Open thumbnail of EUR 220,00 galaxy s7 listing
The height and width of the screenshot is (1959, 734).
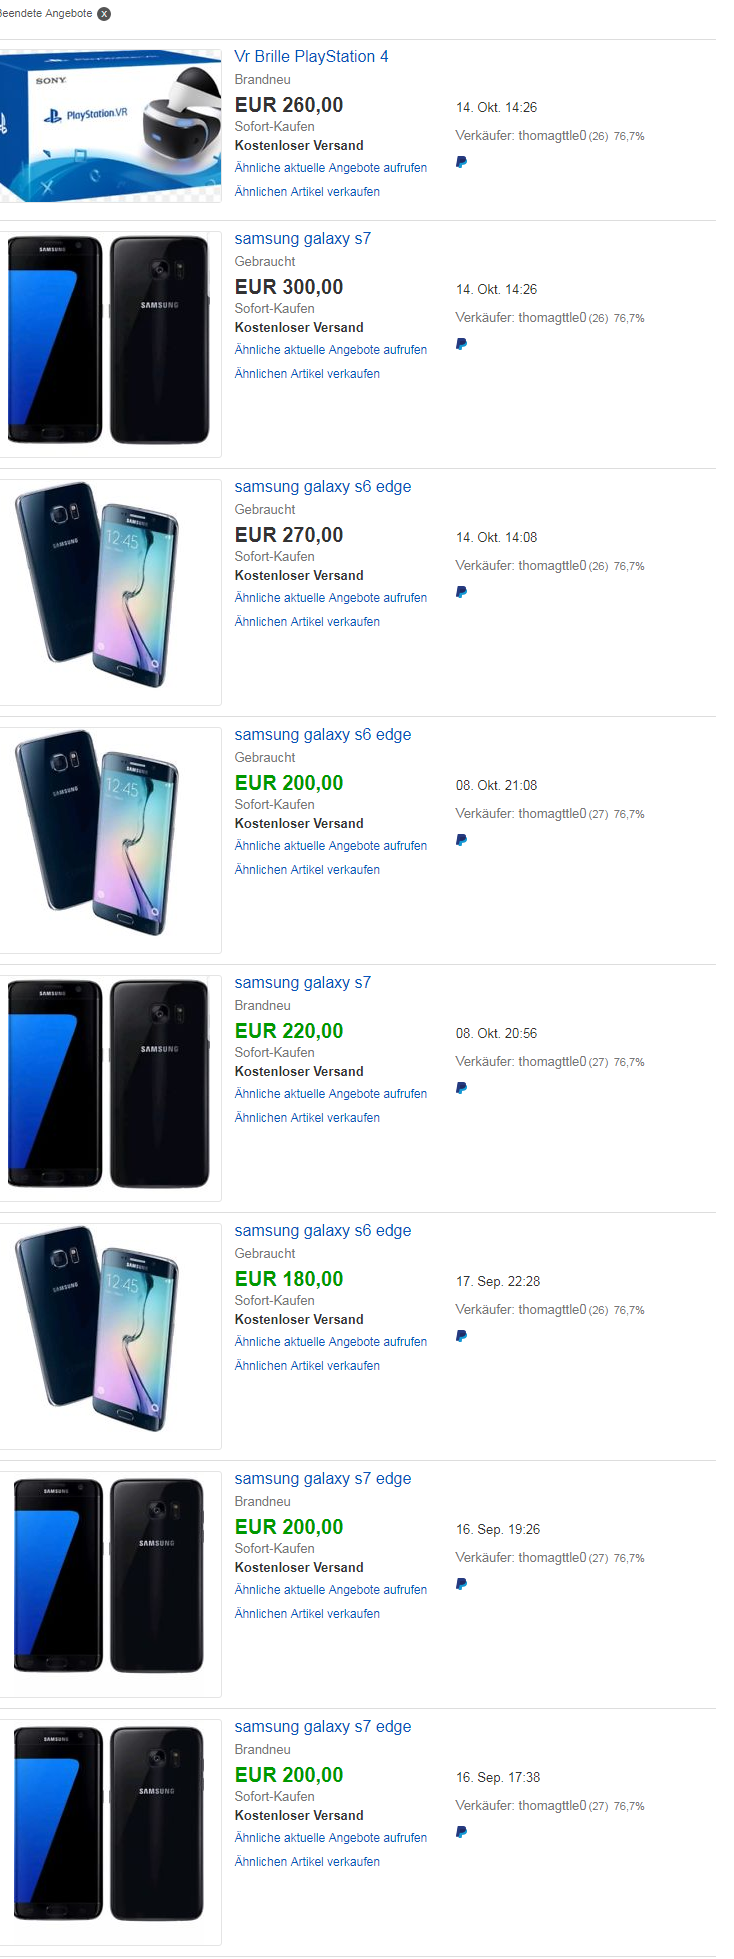(110, 1085)
